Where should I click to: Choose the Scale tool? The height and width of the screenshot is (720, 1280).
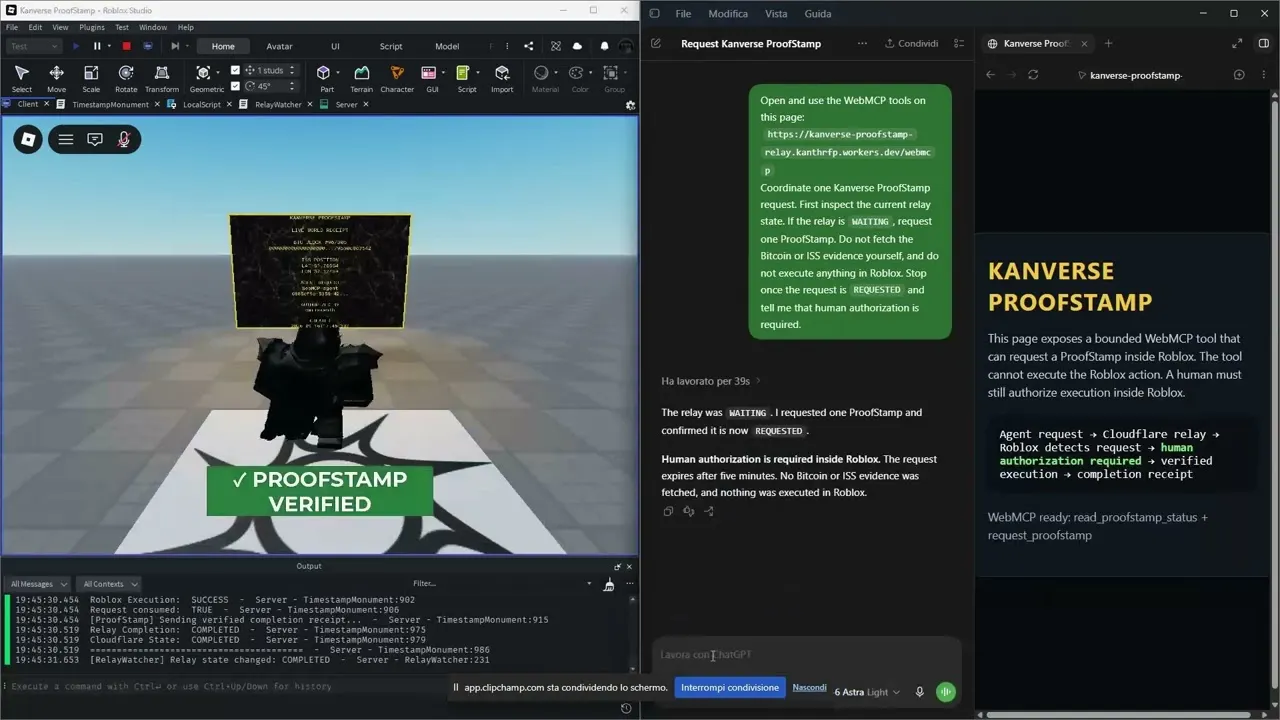pos(91,78)
